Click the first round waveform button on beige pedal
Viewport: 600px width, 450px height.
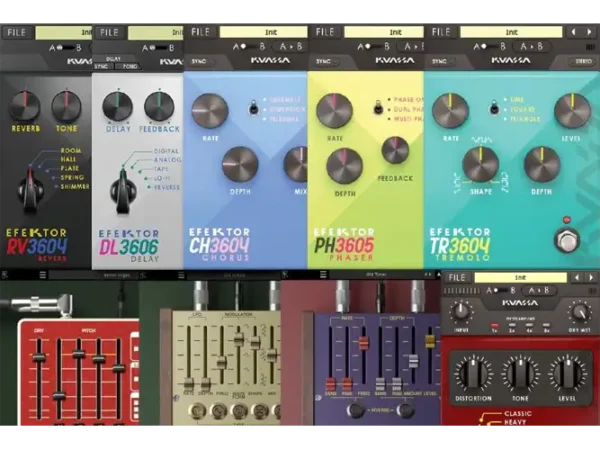coord(198,411)
